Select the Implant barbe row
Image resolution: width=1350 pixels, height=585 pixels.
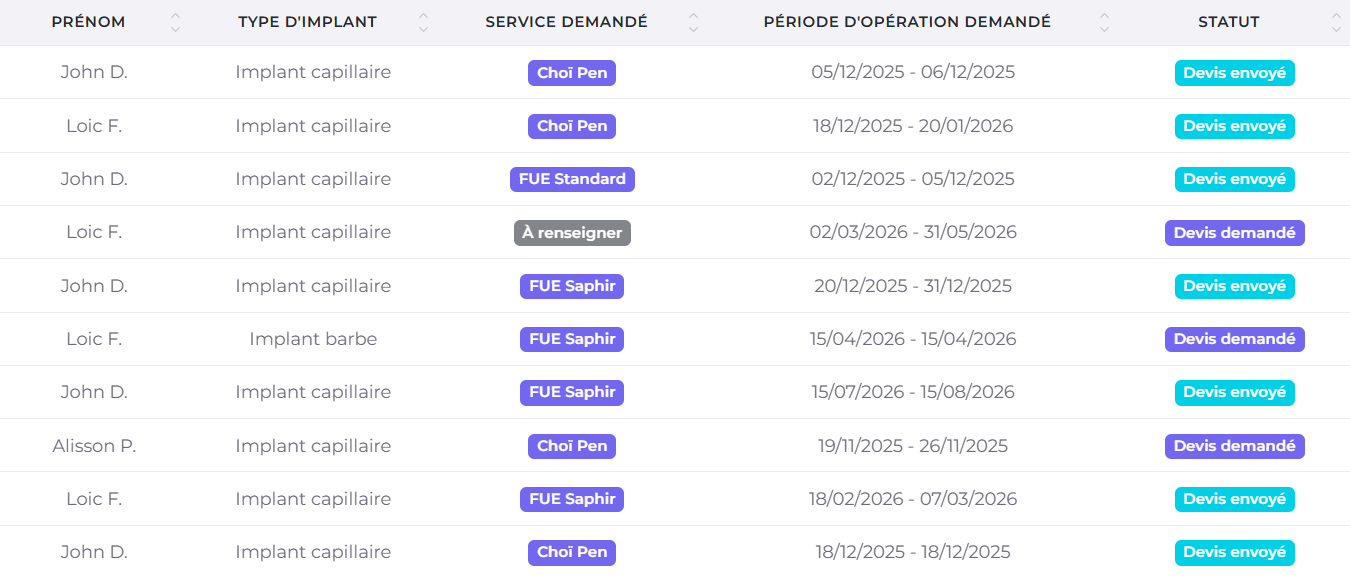(x=313, y=339)
